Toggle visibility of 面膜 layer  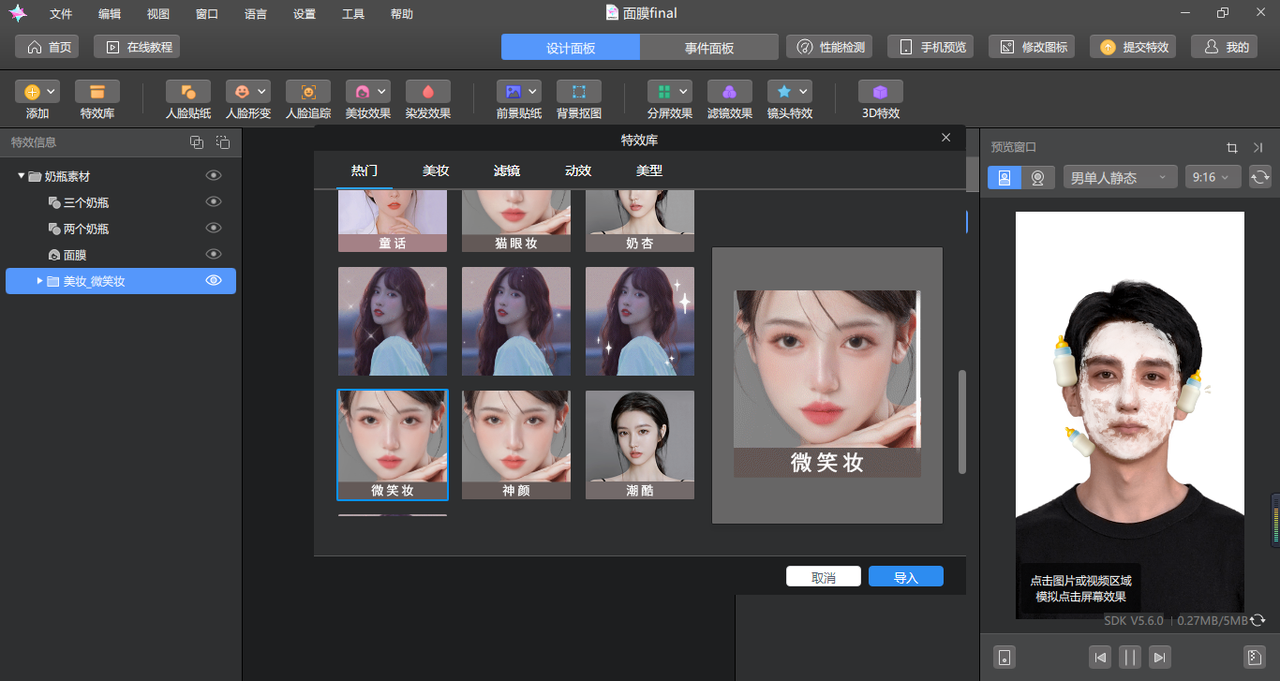213,255
